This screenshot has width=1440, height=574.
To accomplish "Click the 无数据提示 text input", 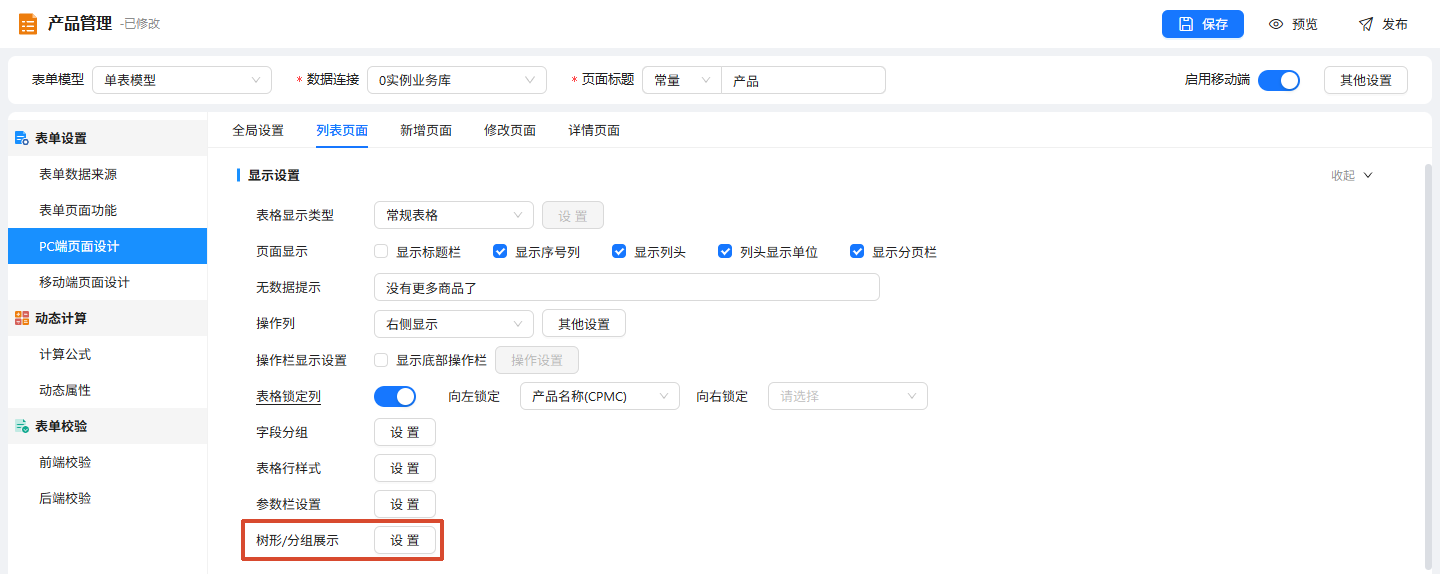I will click(627, 287).
